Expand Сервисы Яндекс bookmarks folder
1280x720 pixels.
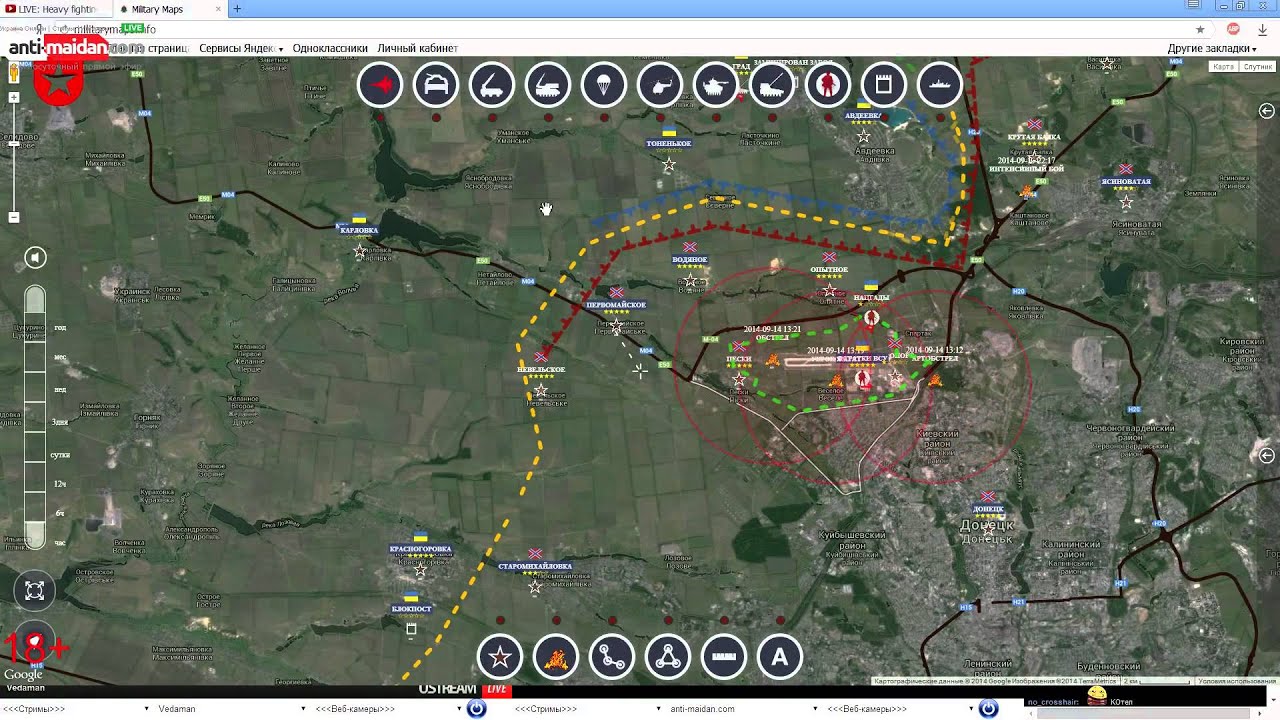click(x=241, y=48)
